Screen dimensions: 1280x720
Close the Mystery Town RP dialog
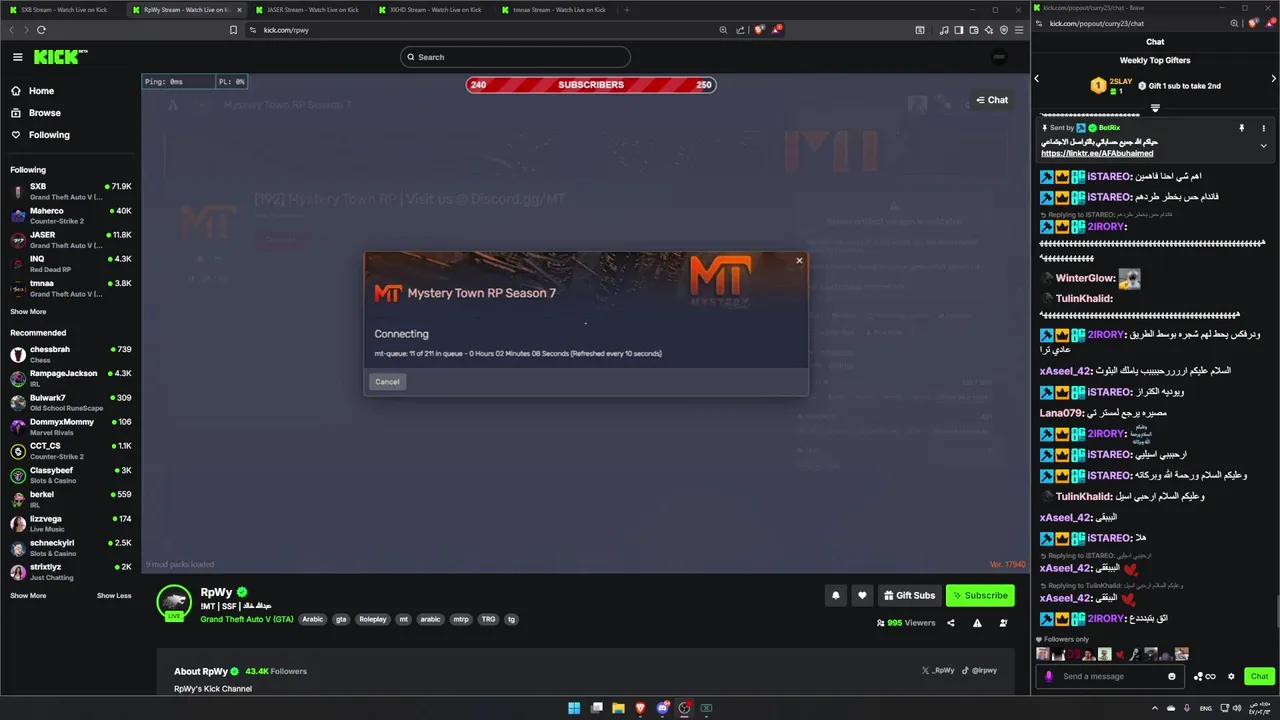coord(799,260)
